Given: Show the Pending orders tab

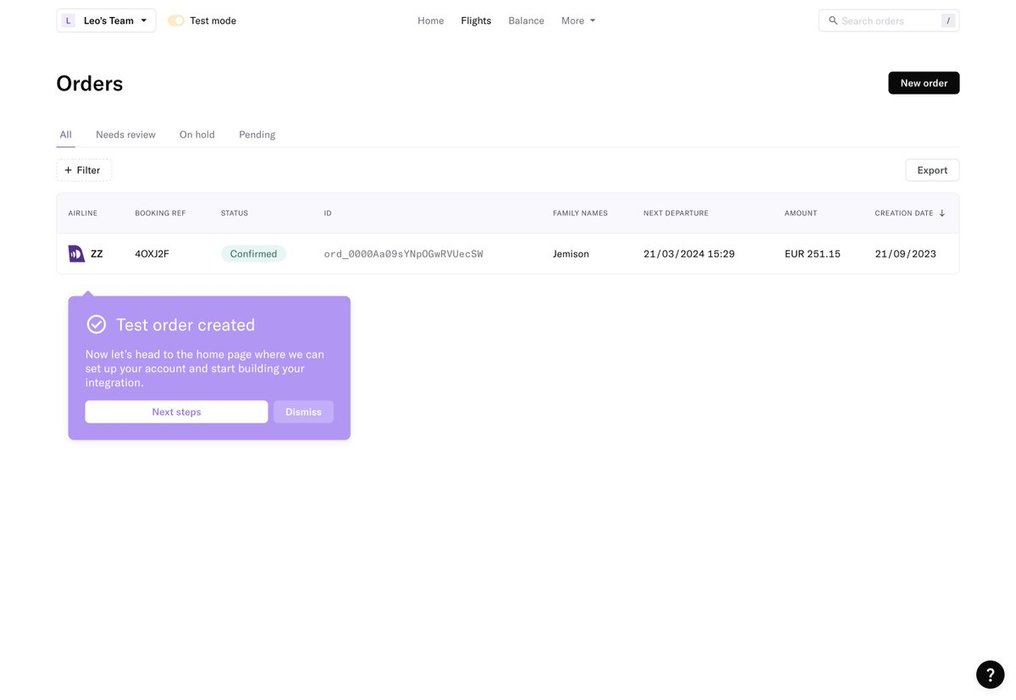Looking at the screenshot, I should click(257, 135).
